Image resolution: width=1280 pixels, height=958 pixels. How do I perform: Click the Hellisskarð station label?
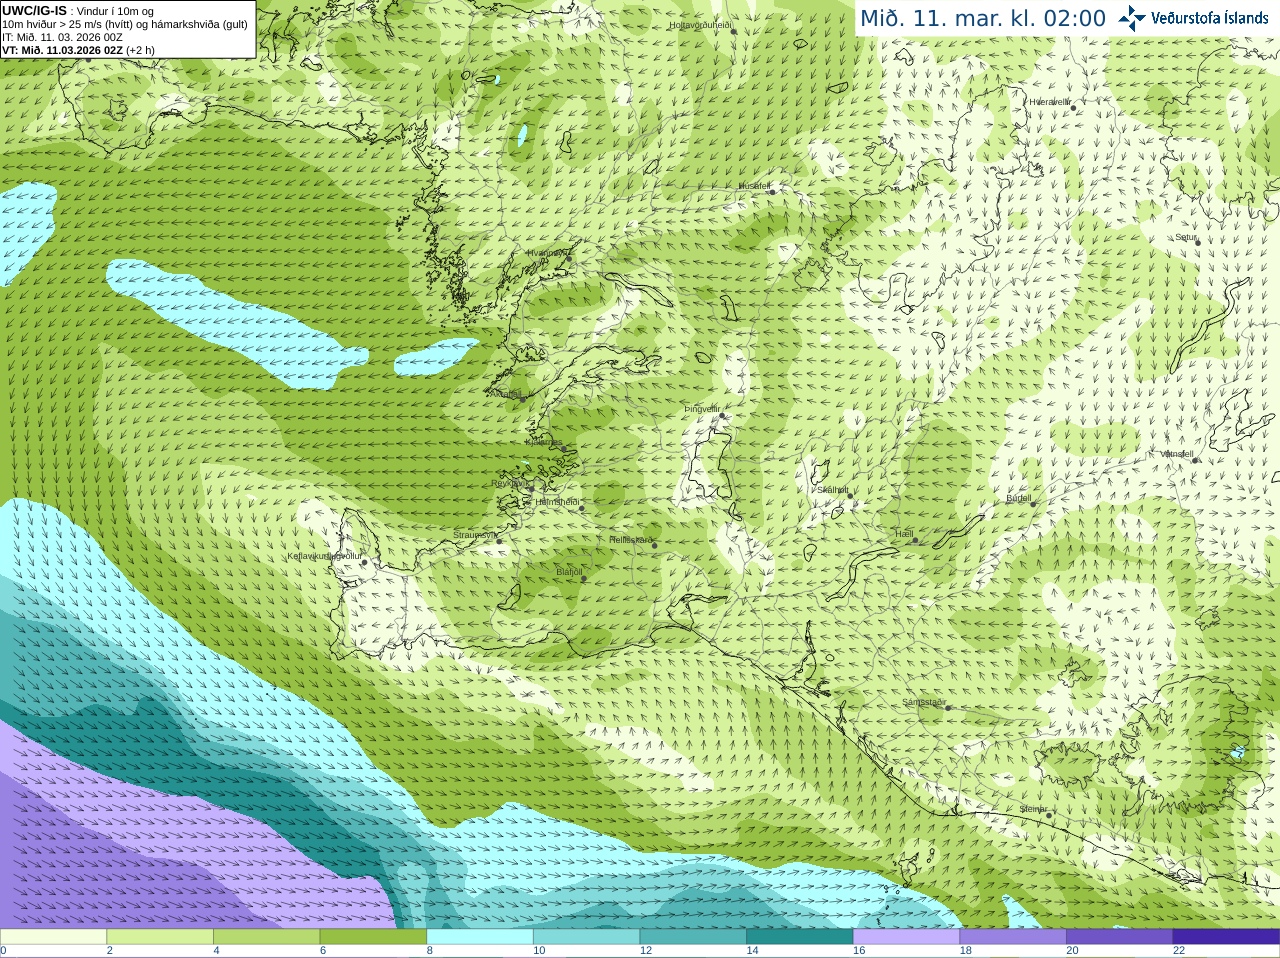[x=631, y=540]
